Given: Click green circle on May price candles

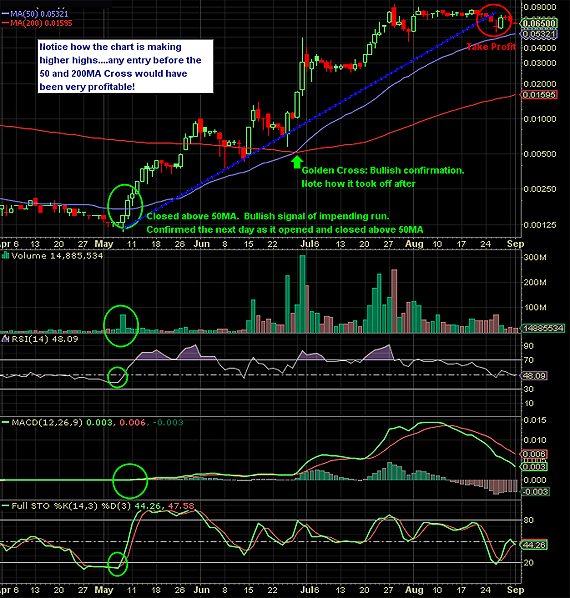Looking at the screenshot, I should 125,206.
